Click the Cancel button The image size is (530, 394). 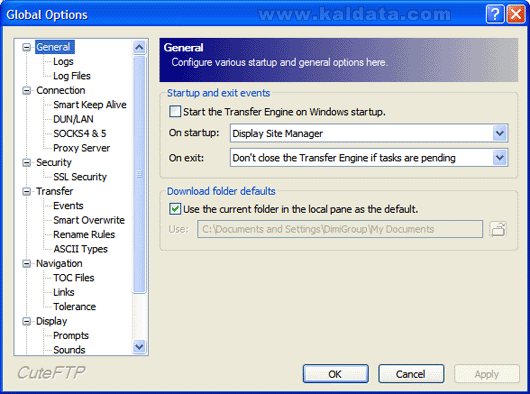click(411, 374)
